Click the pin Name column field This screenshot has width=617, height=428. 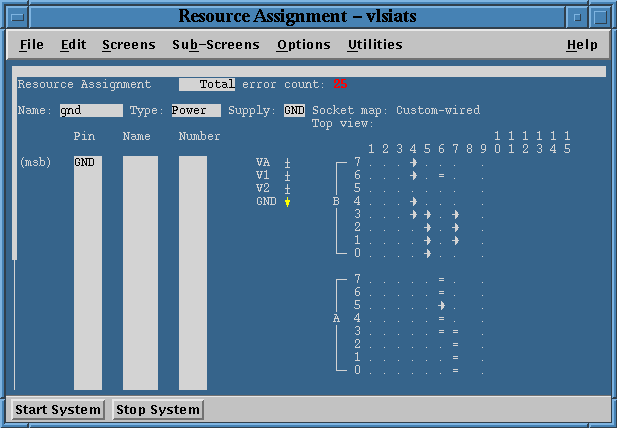pyautogui.click(x=140, y=273)
